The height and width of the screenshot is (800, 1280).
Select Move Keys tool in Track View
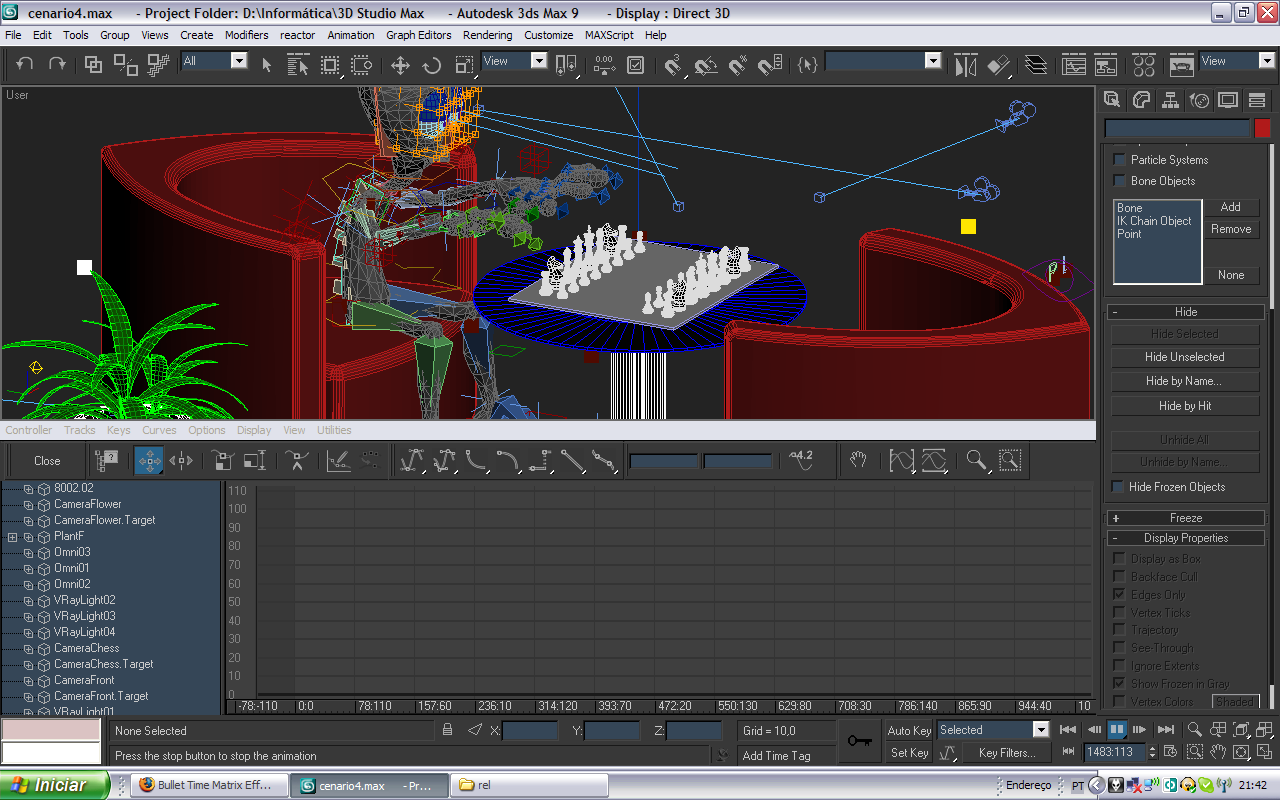point(149,461)
